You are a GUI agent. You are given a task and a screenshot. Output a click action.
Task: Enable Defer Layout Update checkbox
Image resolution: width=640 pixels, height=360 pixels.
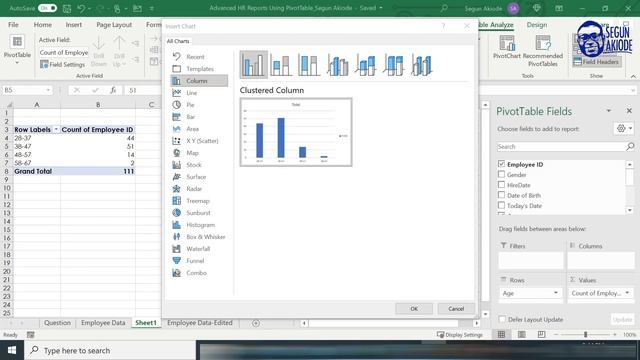[x=502, y=319]
